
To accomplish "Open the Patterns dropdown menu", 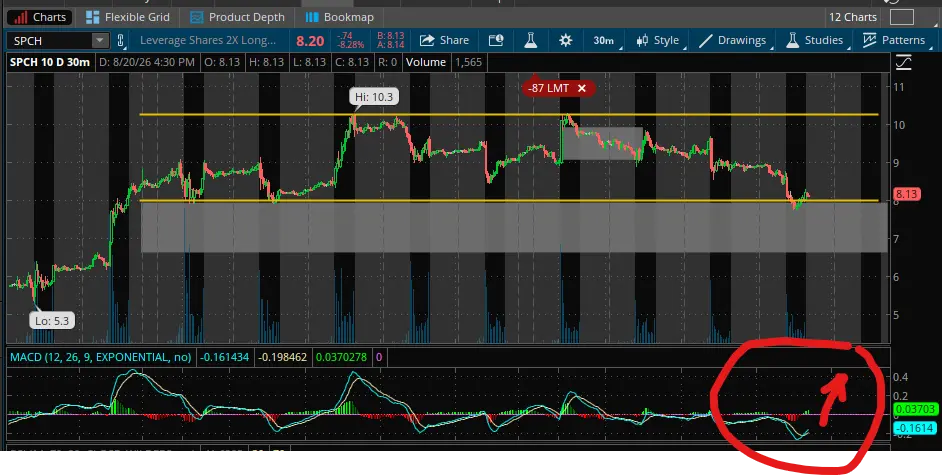I will click(894, 40).
